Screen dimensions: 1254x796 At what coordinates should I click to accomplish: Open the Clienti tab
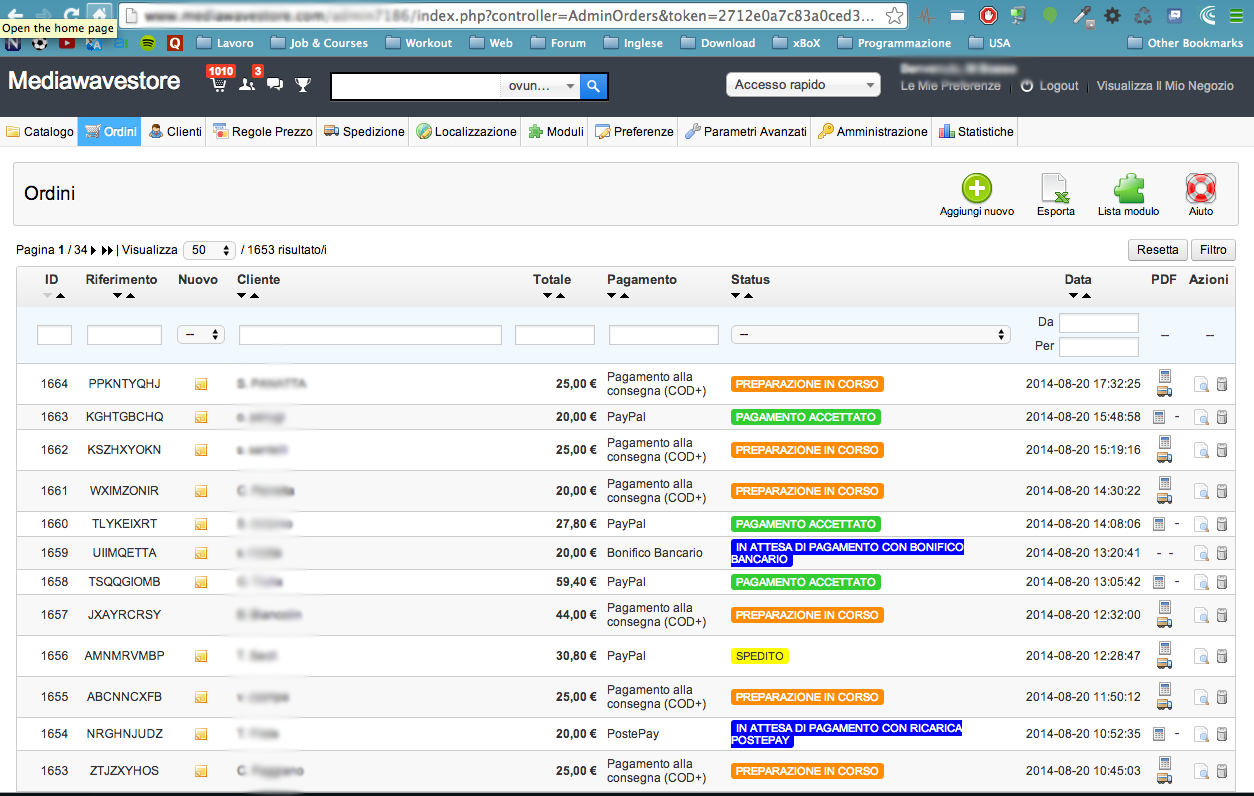click(175, 132)
